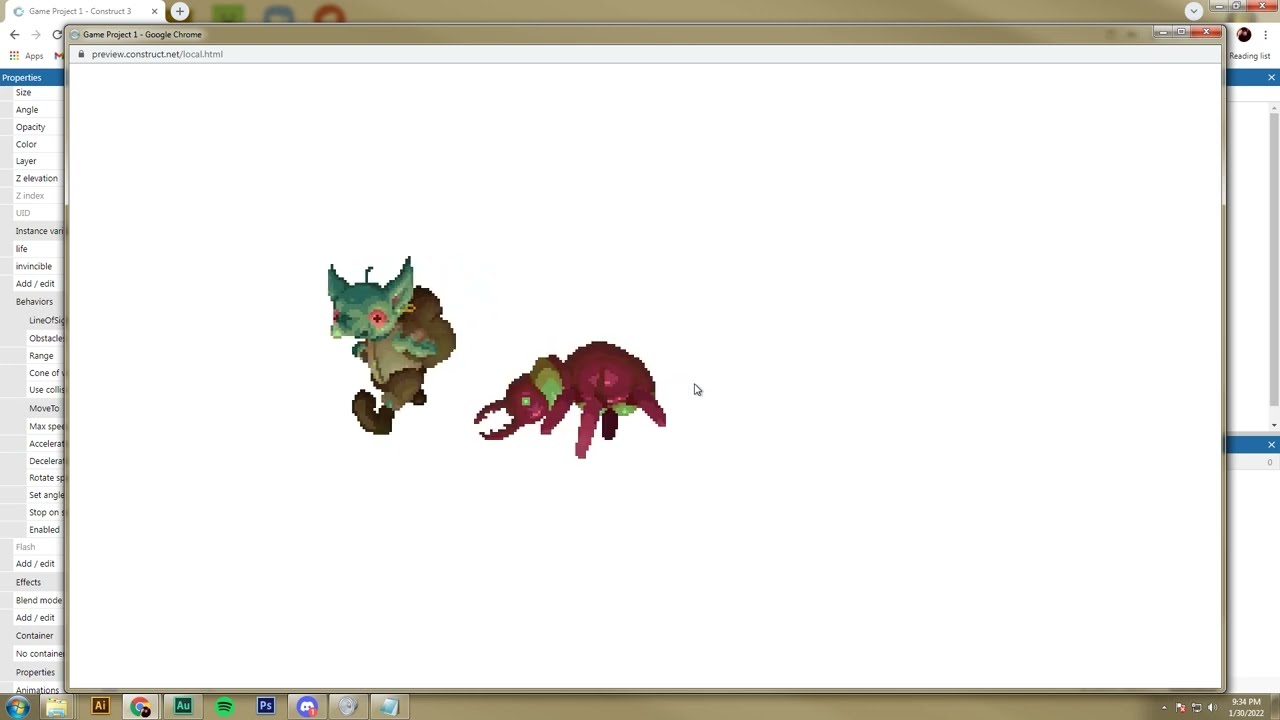This screenshot has height=720, width=1280.
Task: Select the Properties panel header
Action: [32, 77]
